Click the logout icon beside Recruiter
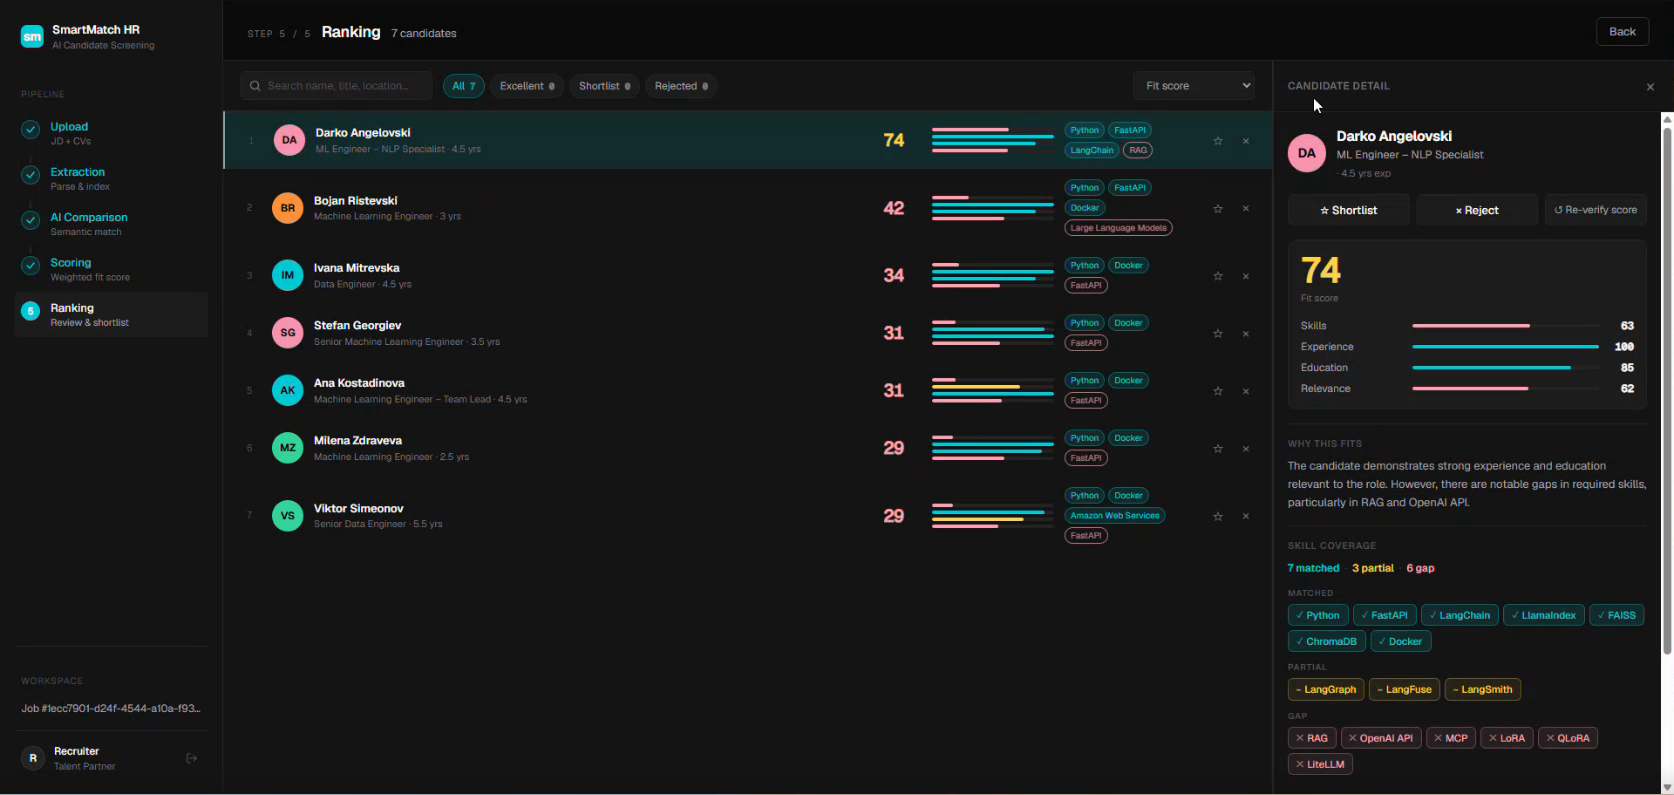The height and width of the screenshot is (795, 1674). [x=192, y=759]
